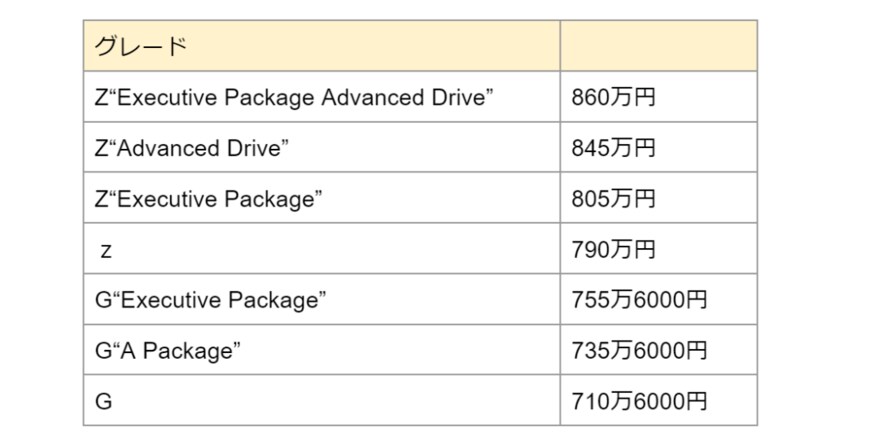Click the empty header cell above prices

point(657,46)
